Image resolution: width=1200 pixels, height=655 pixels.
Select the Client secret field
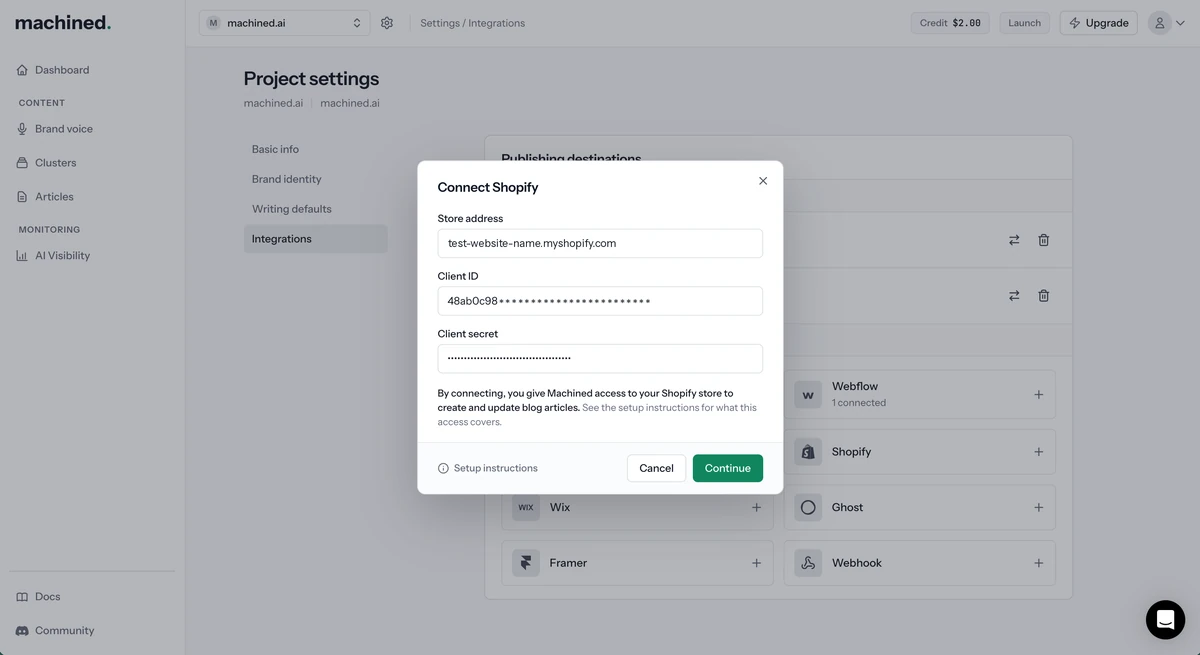[x=600, y=358]
